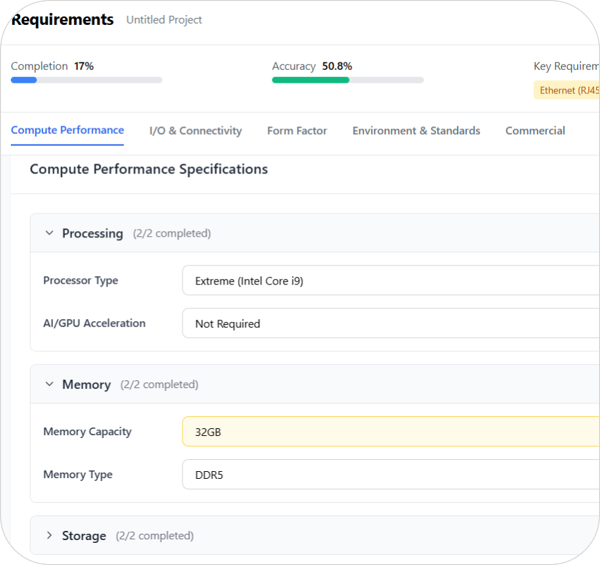The image size is (600, 565).
Task: Click the Memory section title text
Action: [x=86, y=385]
